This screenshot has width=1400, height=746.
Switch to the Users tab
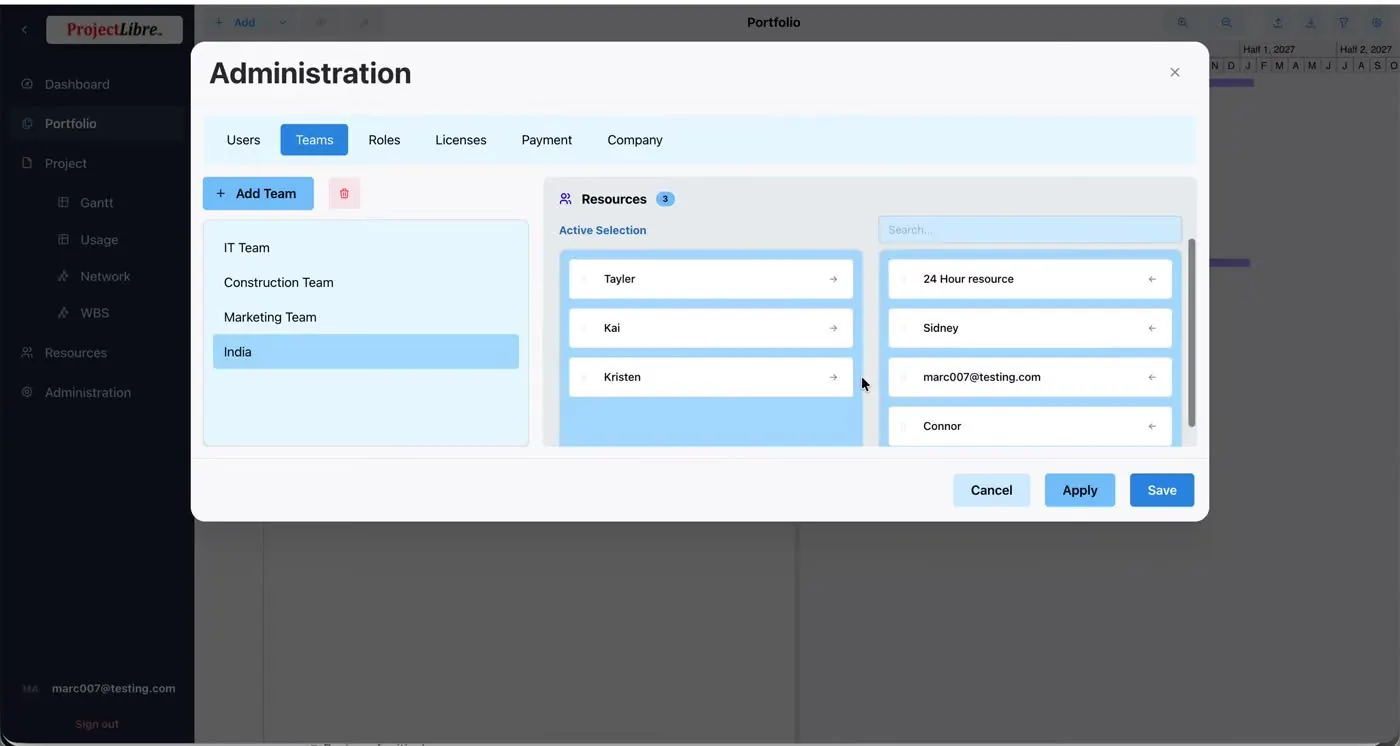[243, 140]
